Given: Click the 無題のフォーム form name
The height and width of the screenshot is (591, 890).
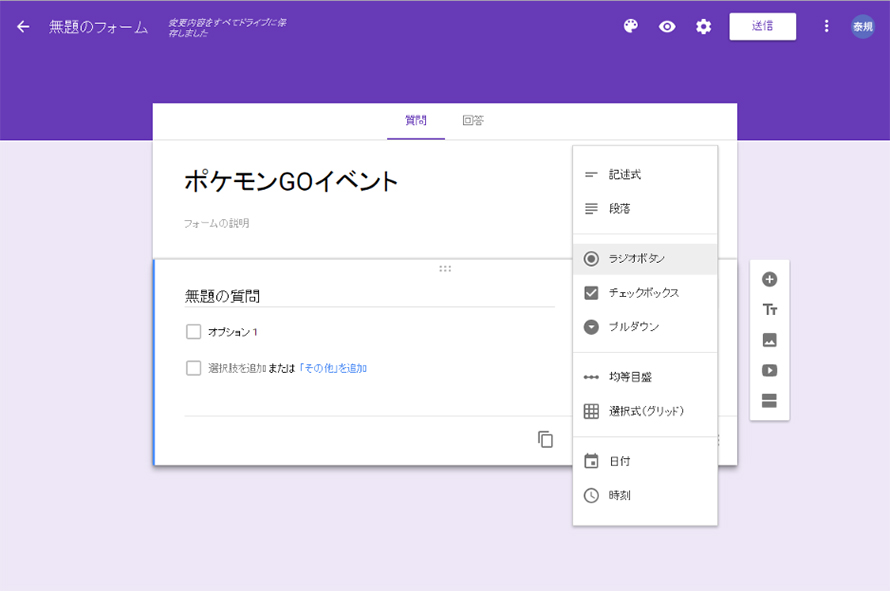Looking at the screenshot, I should coord(98,27).
